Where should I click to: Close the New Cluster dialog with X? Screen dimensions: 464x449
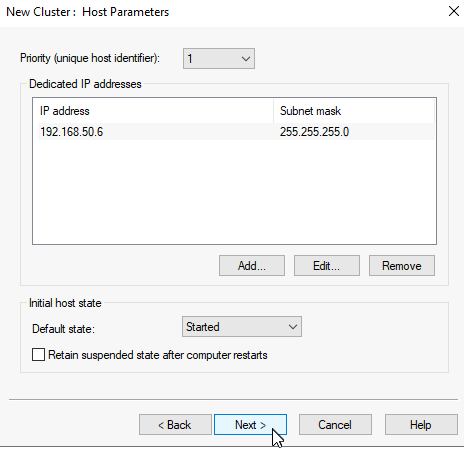(454, 11)
